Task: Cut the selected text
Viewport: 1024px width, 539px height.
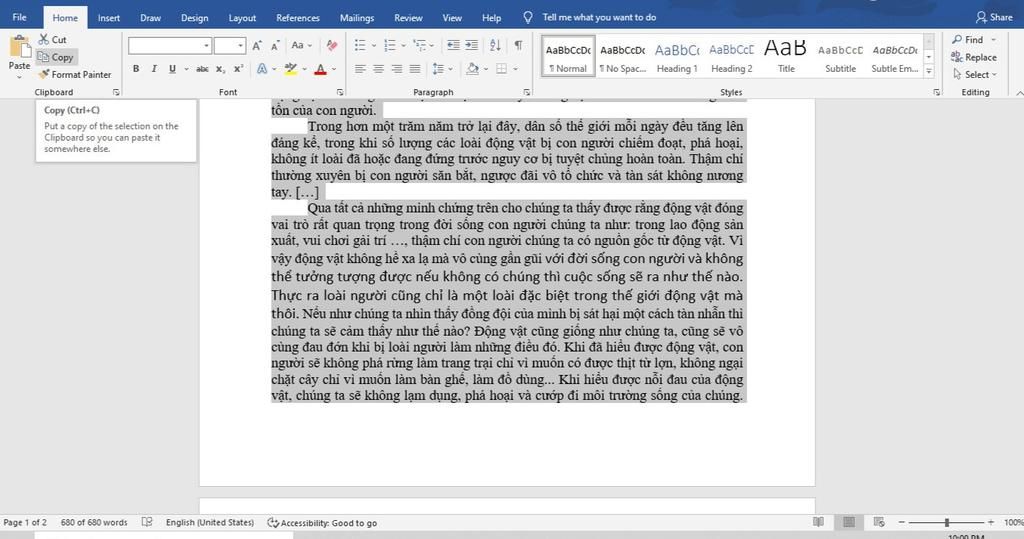Action: [x=52, y=40]
